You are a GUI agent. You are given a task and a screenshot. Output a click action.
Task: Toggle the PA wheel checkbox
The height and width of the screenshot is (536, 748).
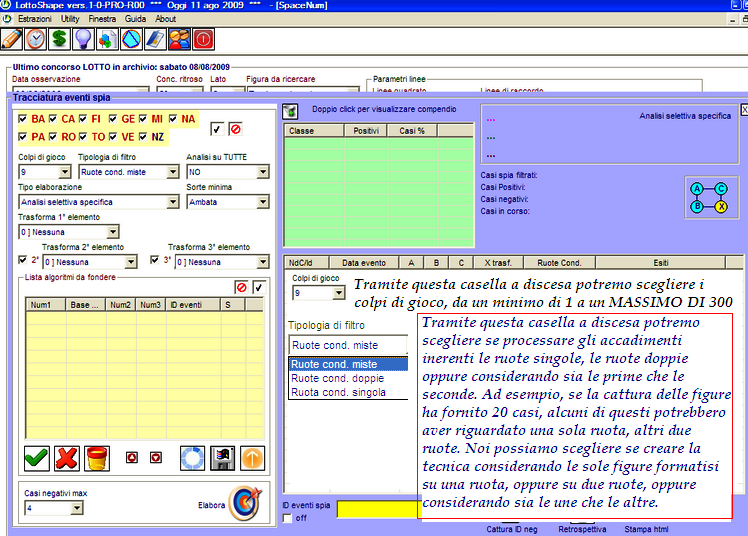pos(22,136)
